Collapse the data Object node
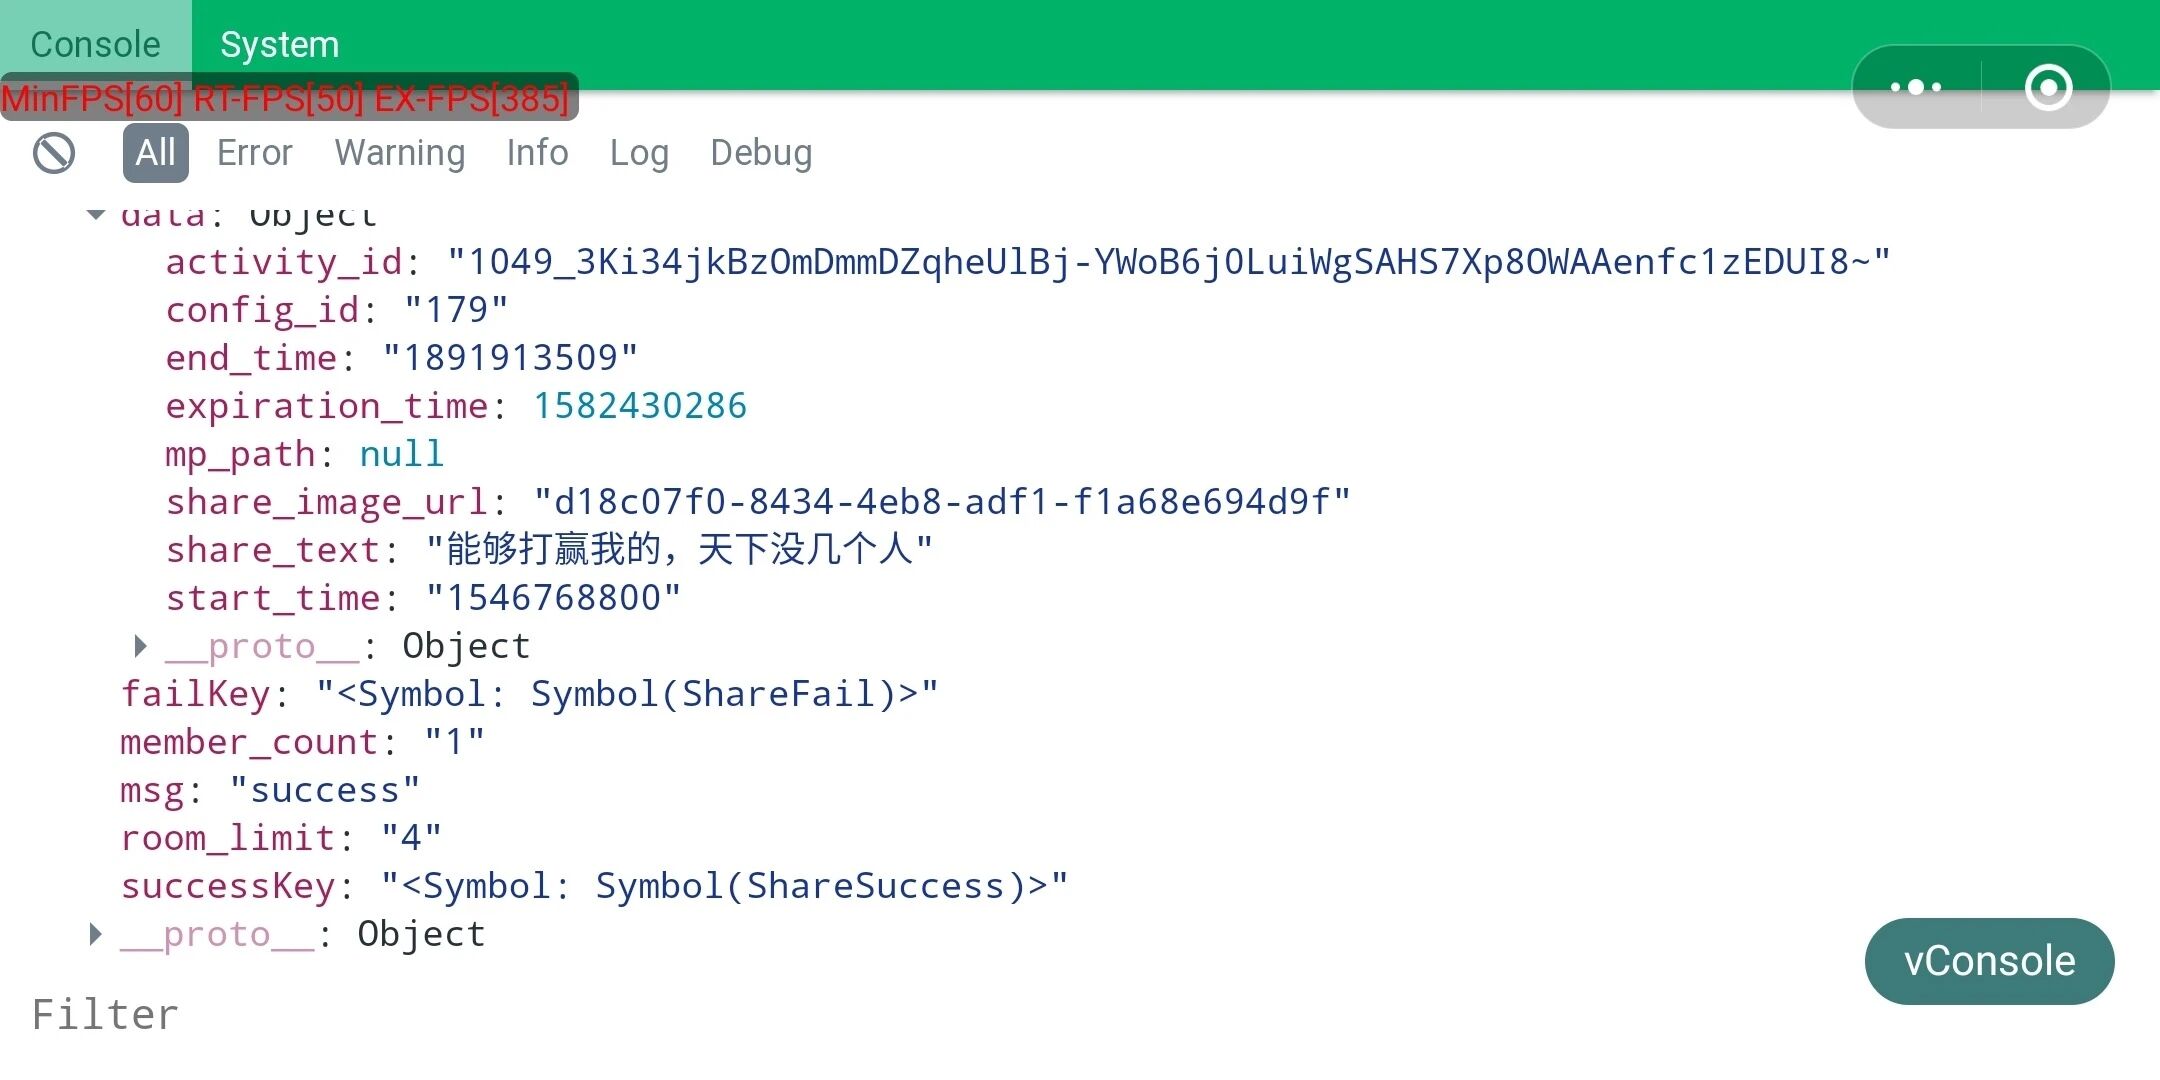The width and height of the screenshot is (2160, 1080). pyautogui.click(x=96, y=214)
